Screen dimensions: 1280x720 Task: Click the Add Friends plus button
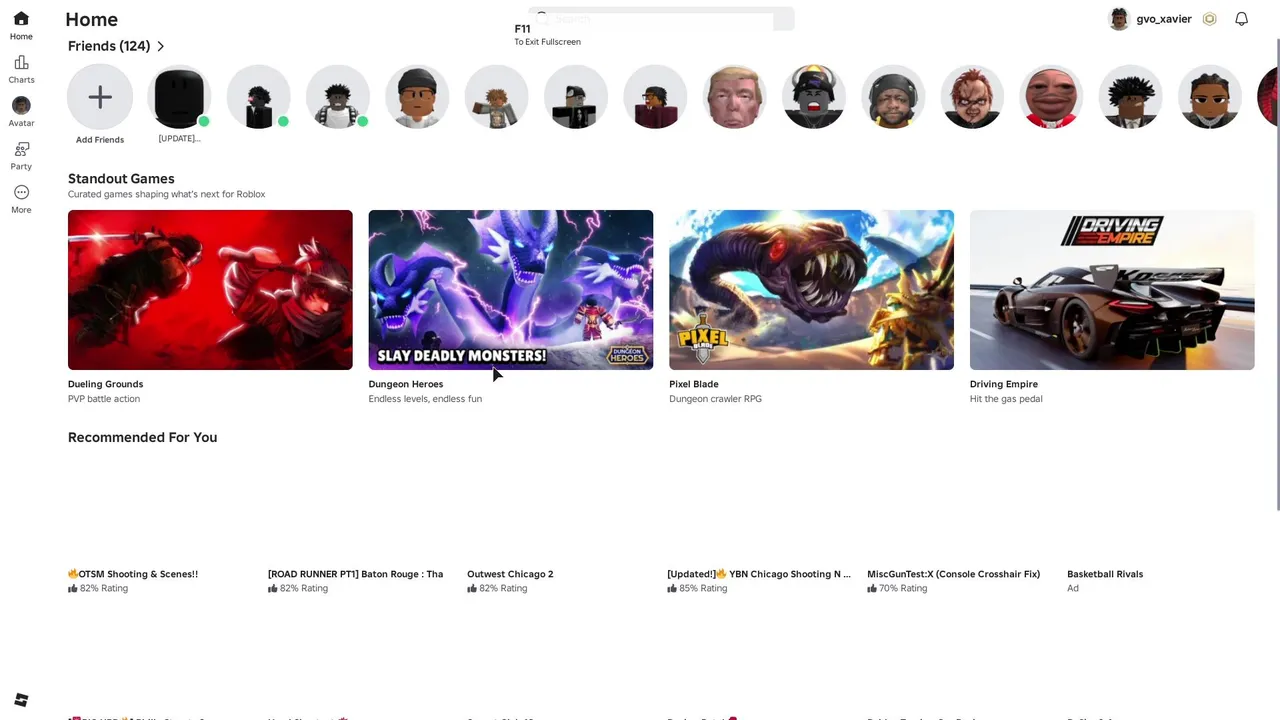[x=100, y=97]
